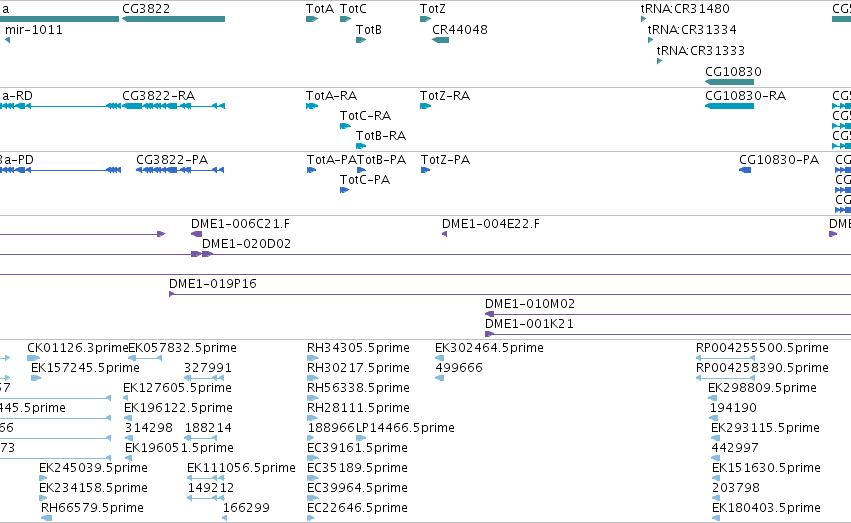Select the EK157245.5prime EST label
851x523 pixels.
[x=85, y=368]
